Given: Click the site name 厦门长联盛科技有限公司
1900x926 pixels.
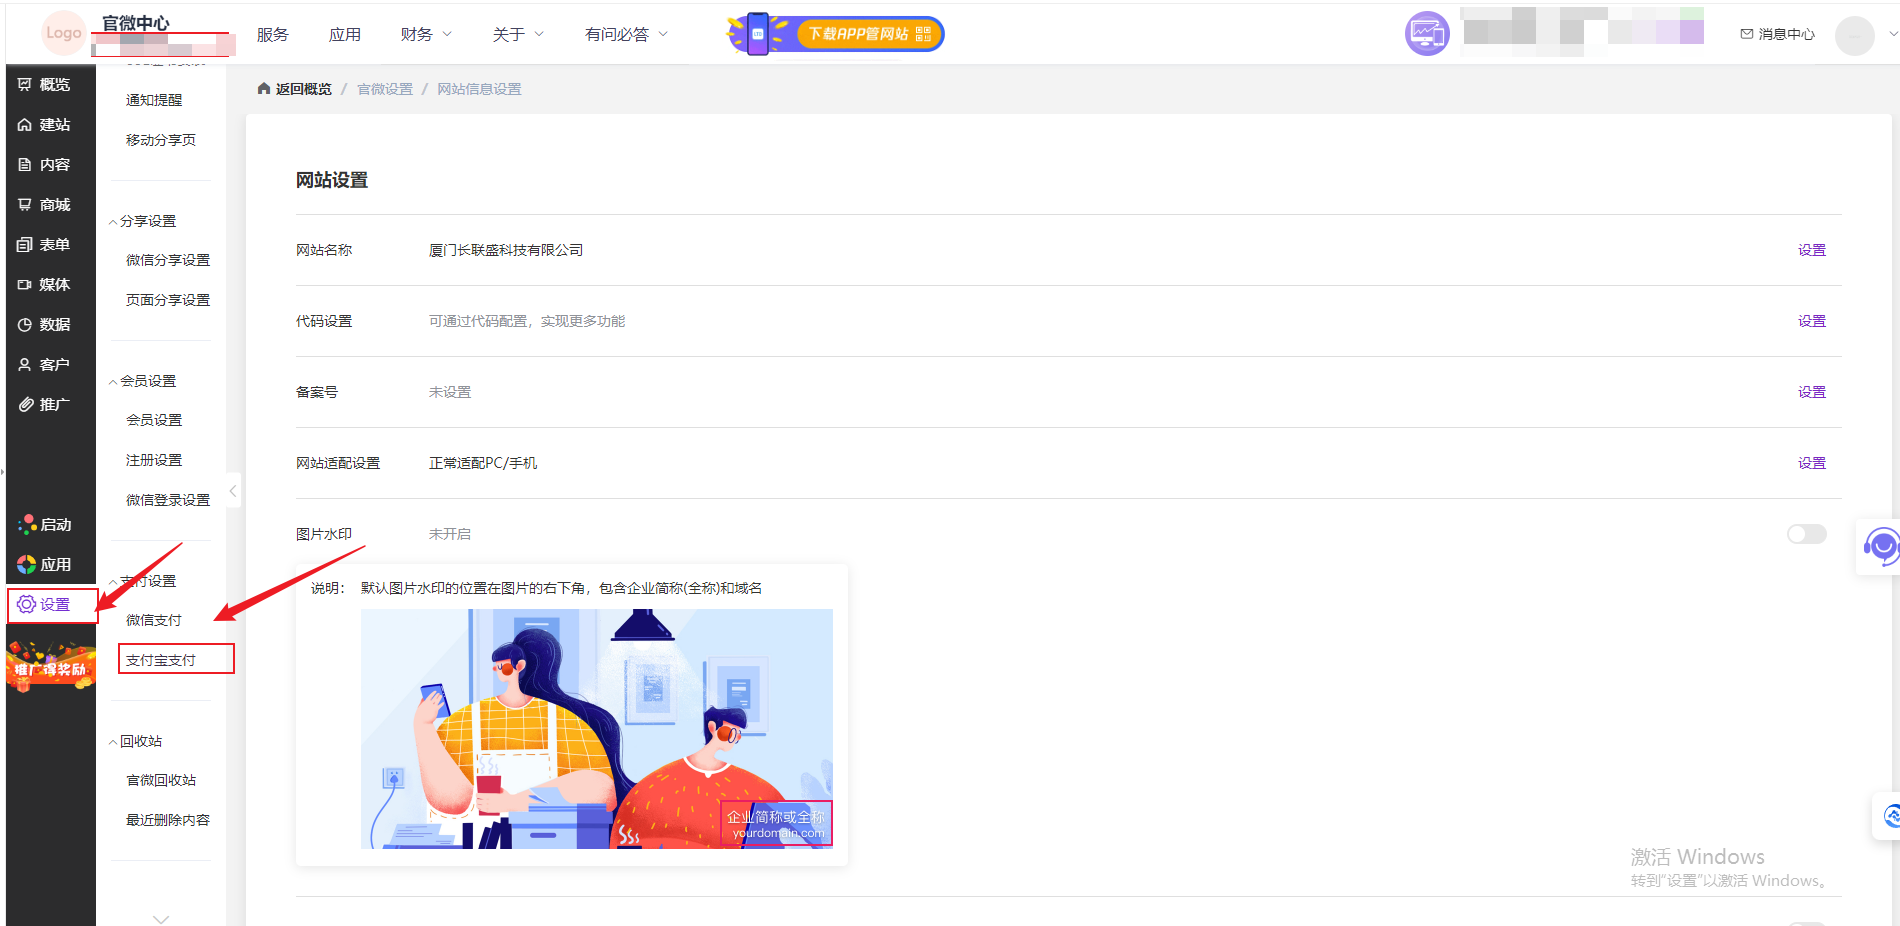Looking at the screenshot, I should (x=506, y=250).
